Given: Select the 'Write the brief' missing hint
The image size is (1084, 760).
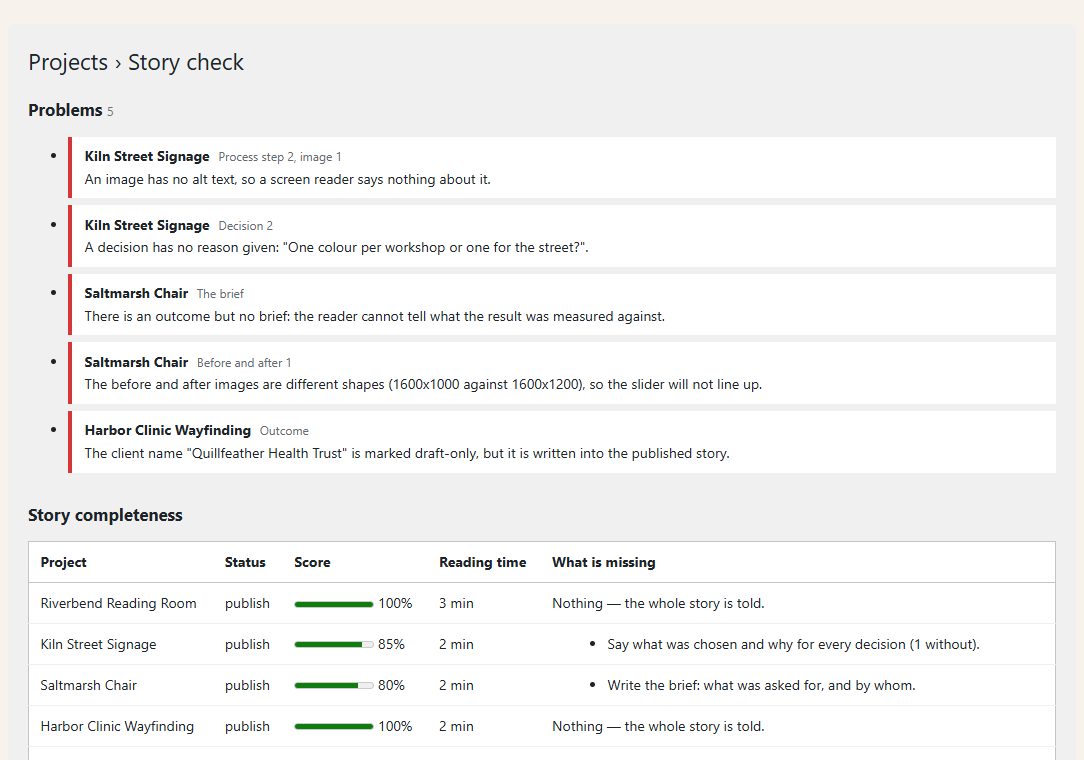Looking at the screenshot, I should click(x=761, y=685).
